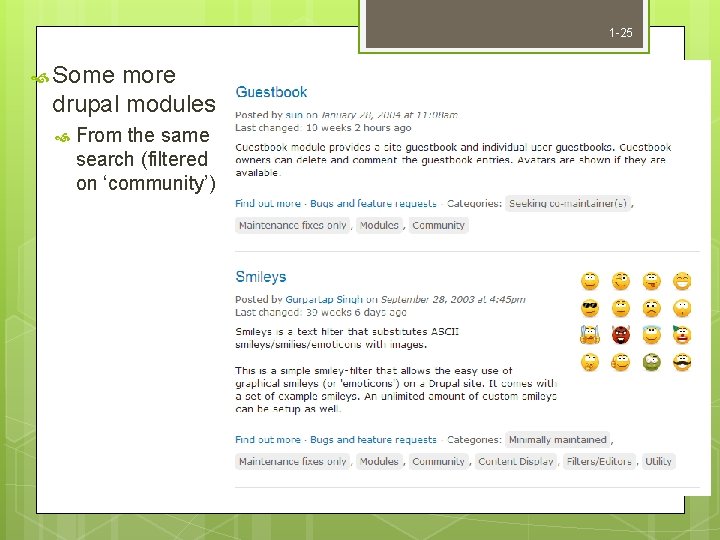Select the 'Utility' category tag
The height and width of the screenshot is (540, 720).
(x=658, y=461)
